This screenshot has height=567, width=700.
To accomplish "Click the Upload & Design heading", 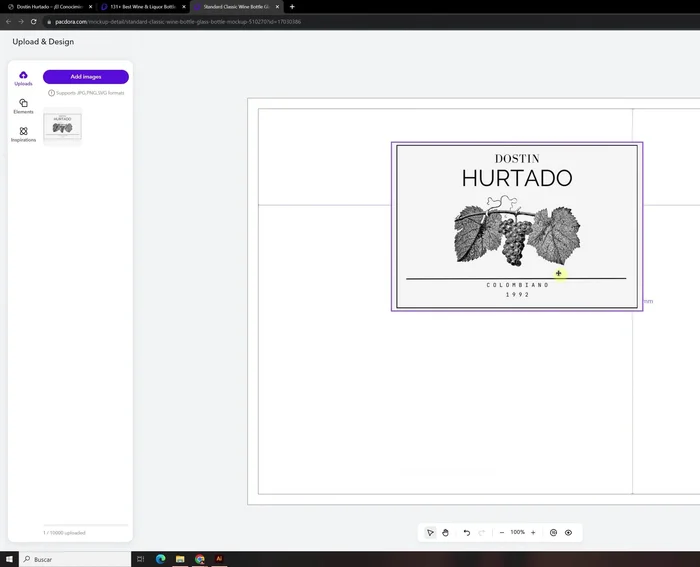I will point(43,42).
